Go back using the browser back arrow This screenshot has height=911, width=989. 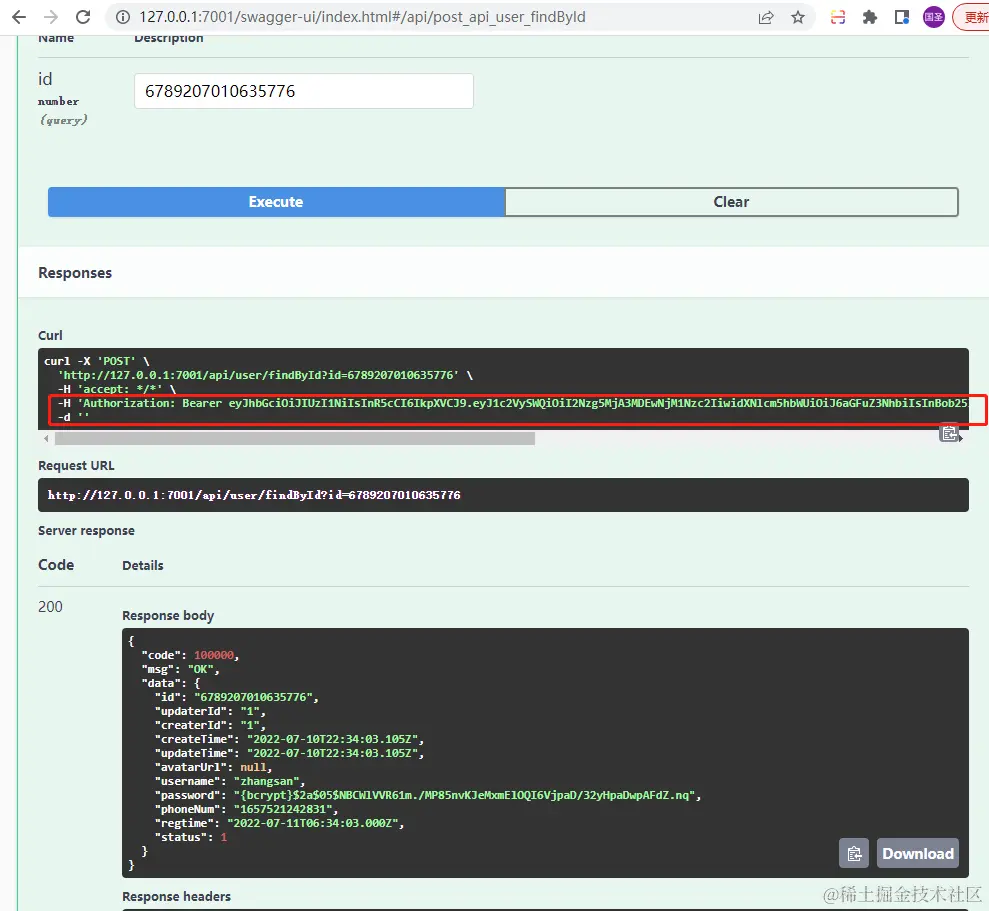tap(19, 17)
